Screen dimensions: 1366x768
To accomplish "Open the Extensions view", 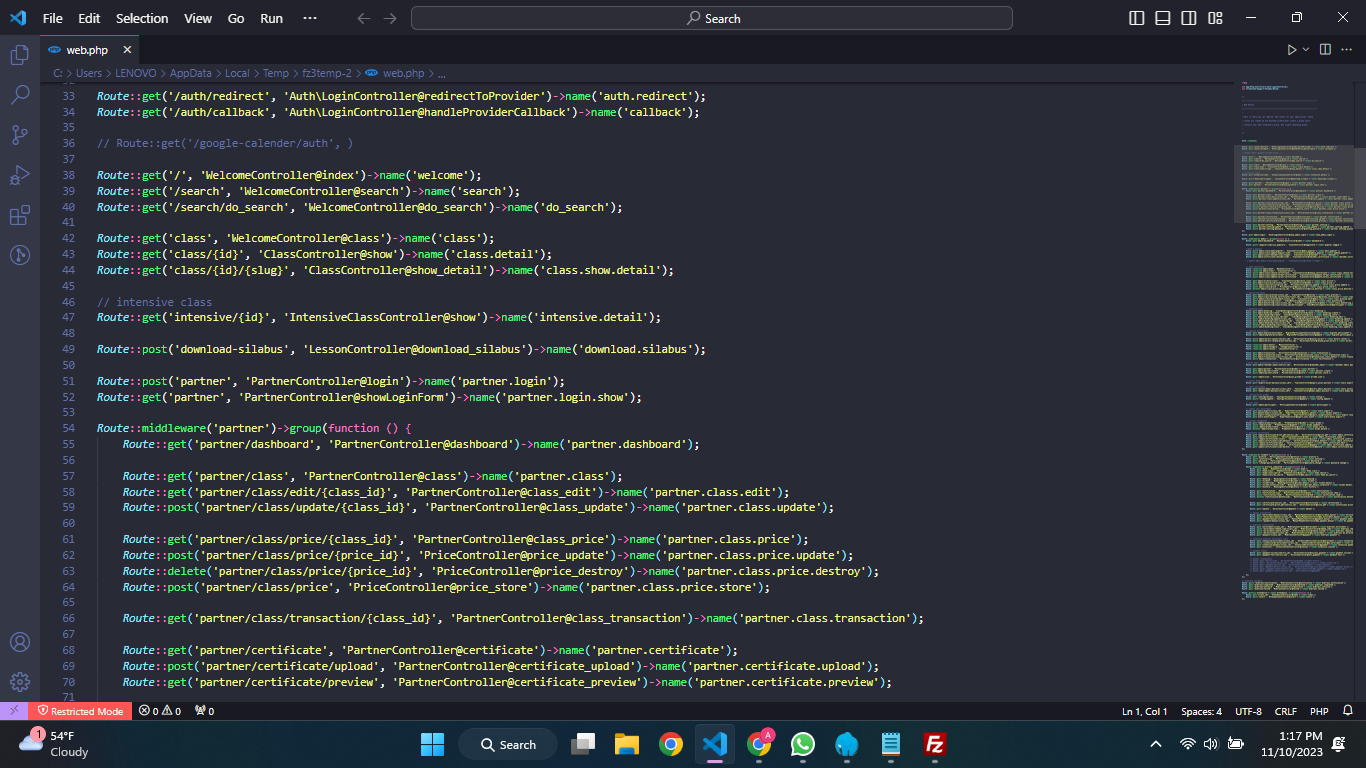I will coord(19,216).
